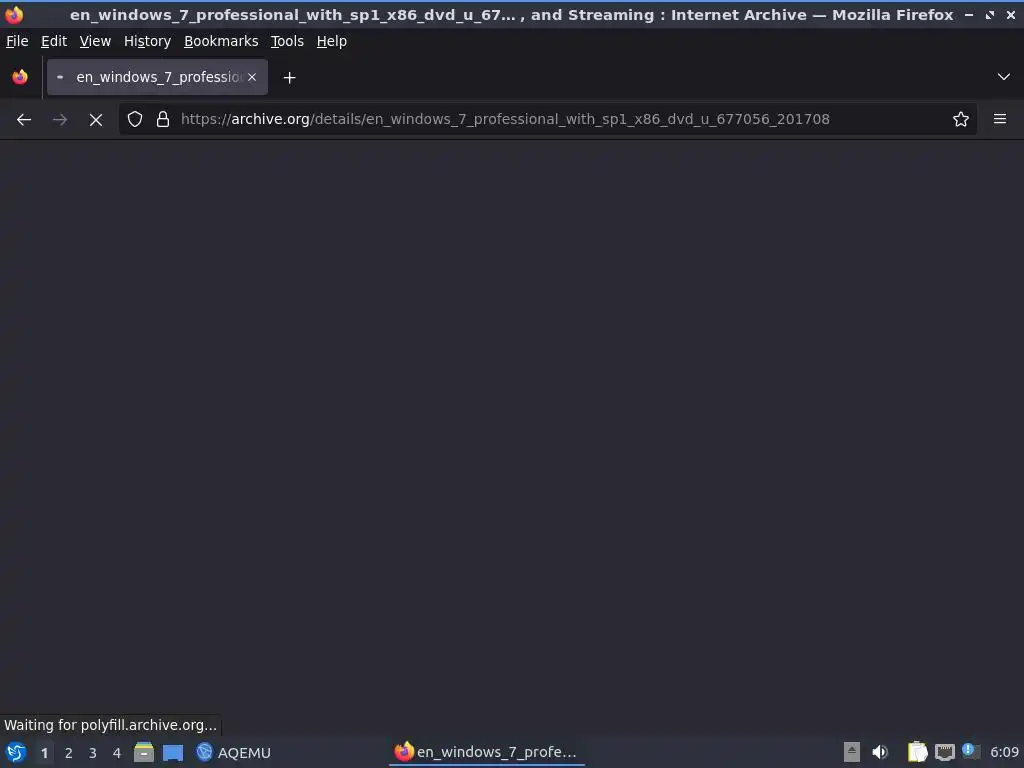Switch to workspace 3
Screen dimensions: 1024x768
(93, 753)
